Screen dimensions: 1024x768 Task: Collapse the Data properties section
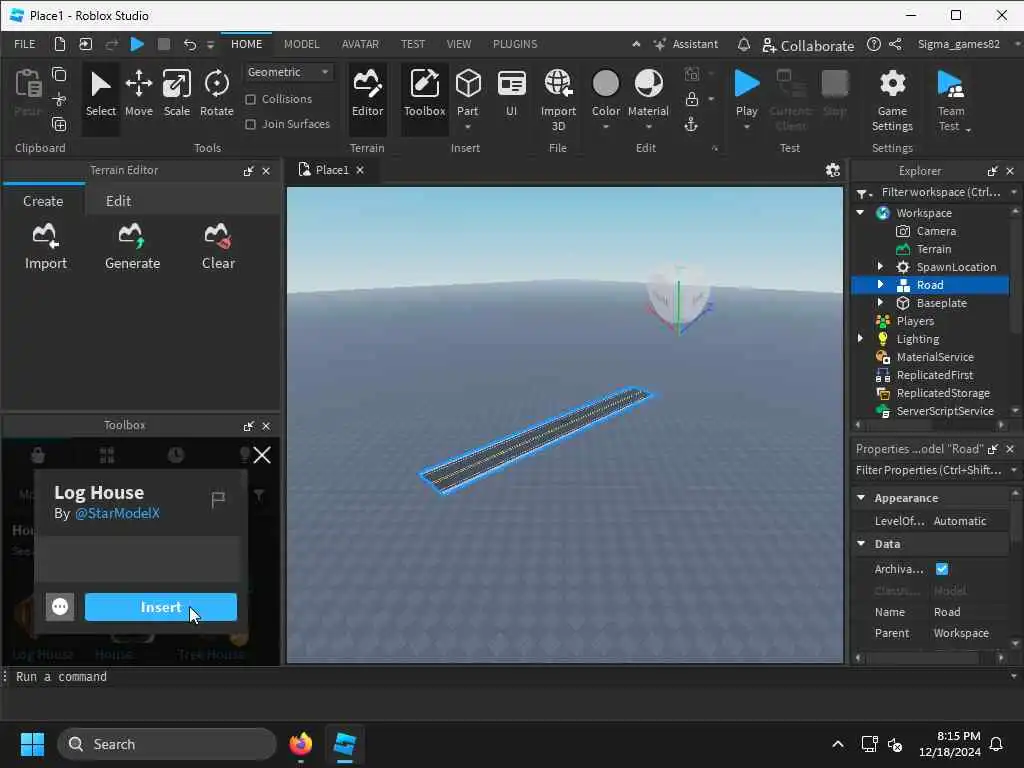coord(861,543)
